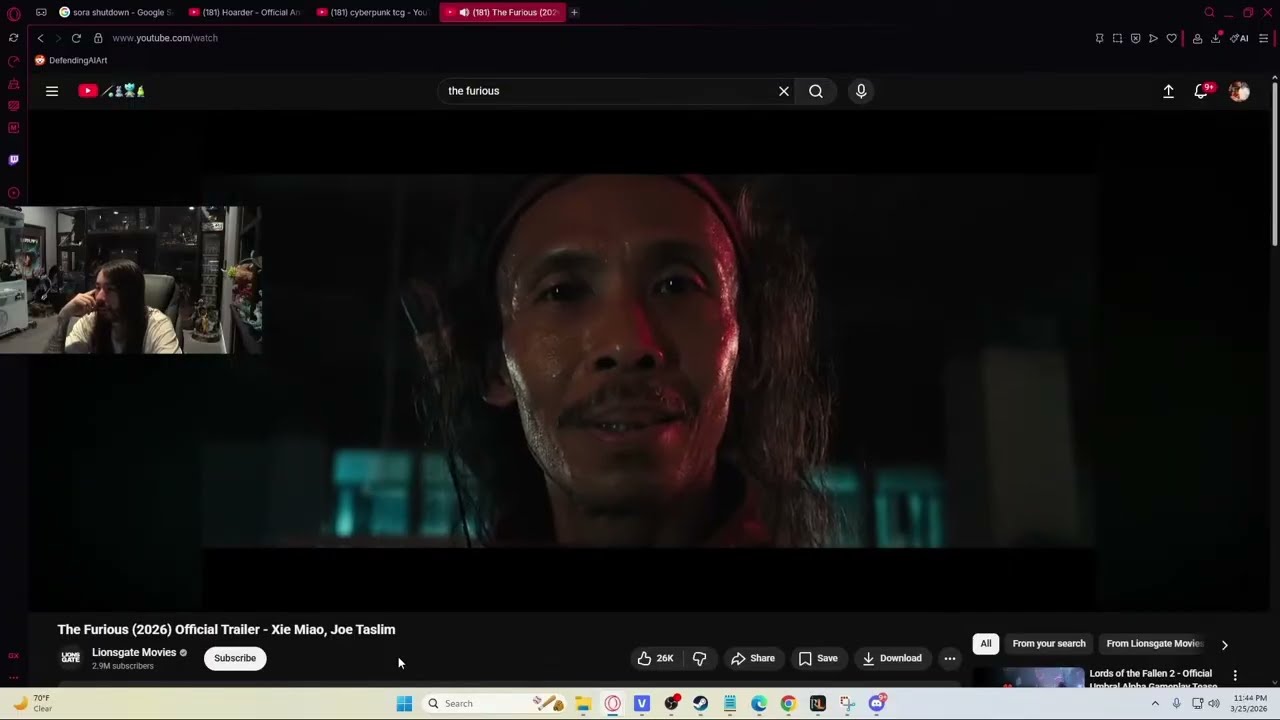The width and height of the screenshot is (1280, 720).
Task: Open the taskbar clock showing 11:44 PM
Action: pos(1250,703)
